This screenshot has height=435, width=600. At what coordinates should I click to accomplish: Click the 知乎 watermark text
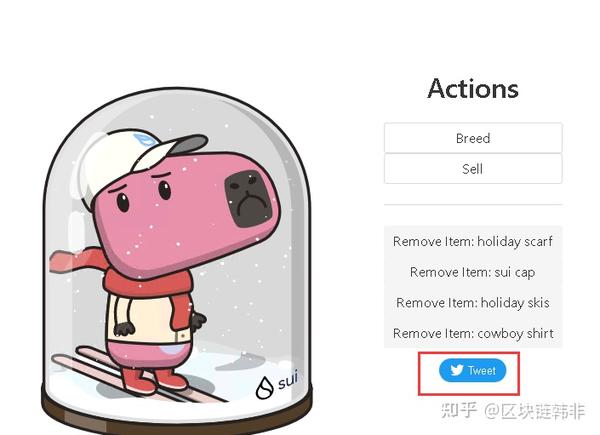pyautogui.click(x=459, y=411)
